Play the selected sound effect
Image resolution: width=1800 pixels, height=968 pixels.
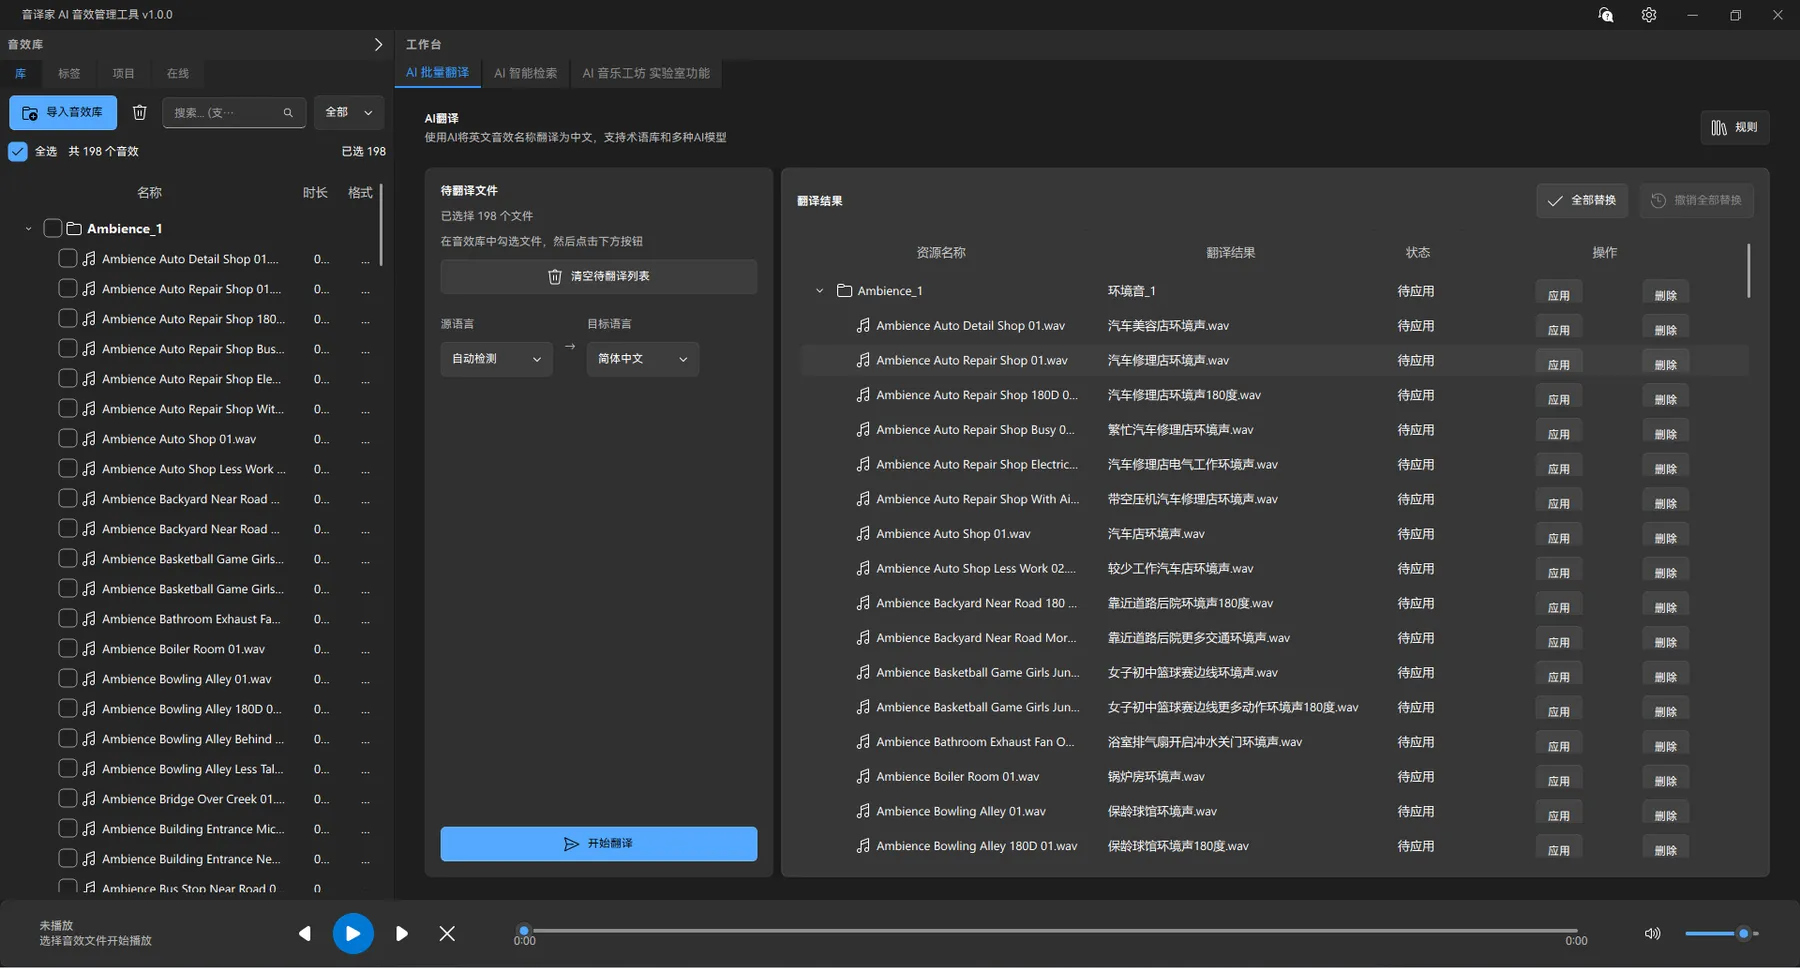353,933
